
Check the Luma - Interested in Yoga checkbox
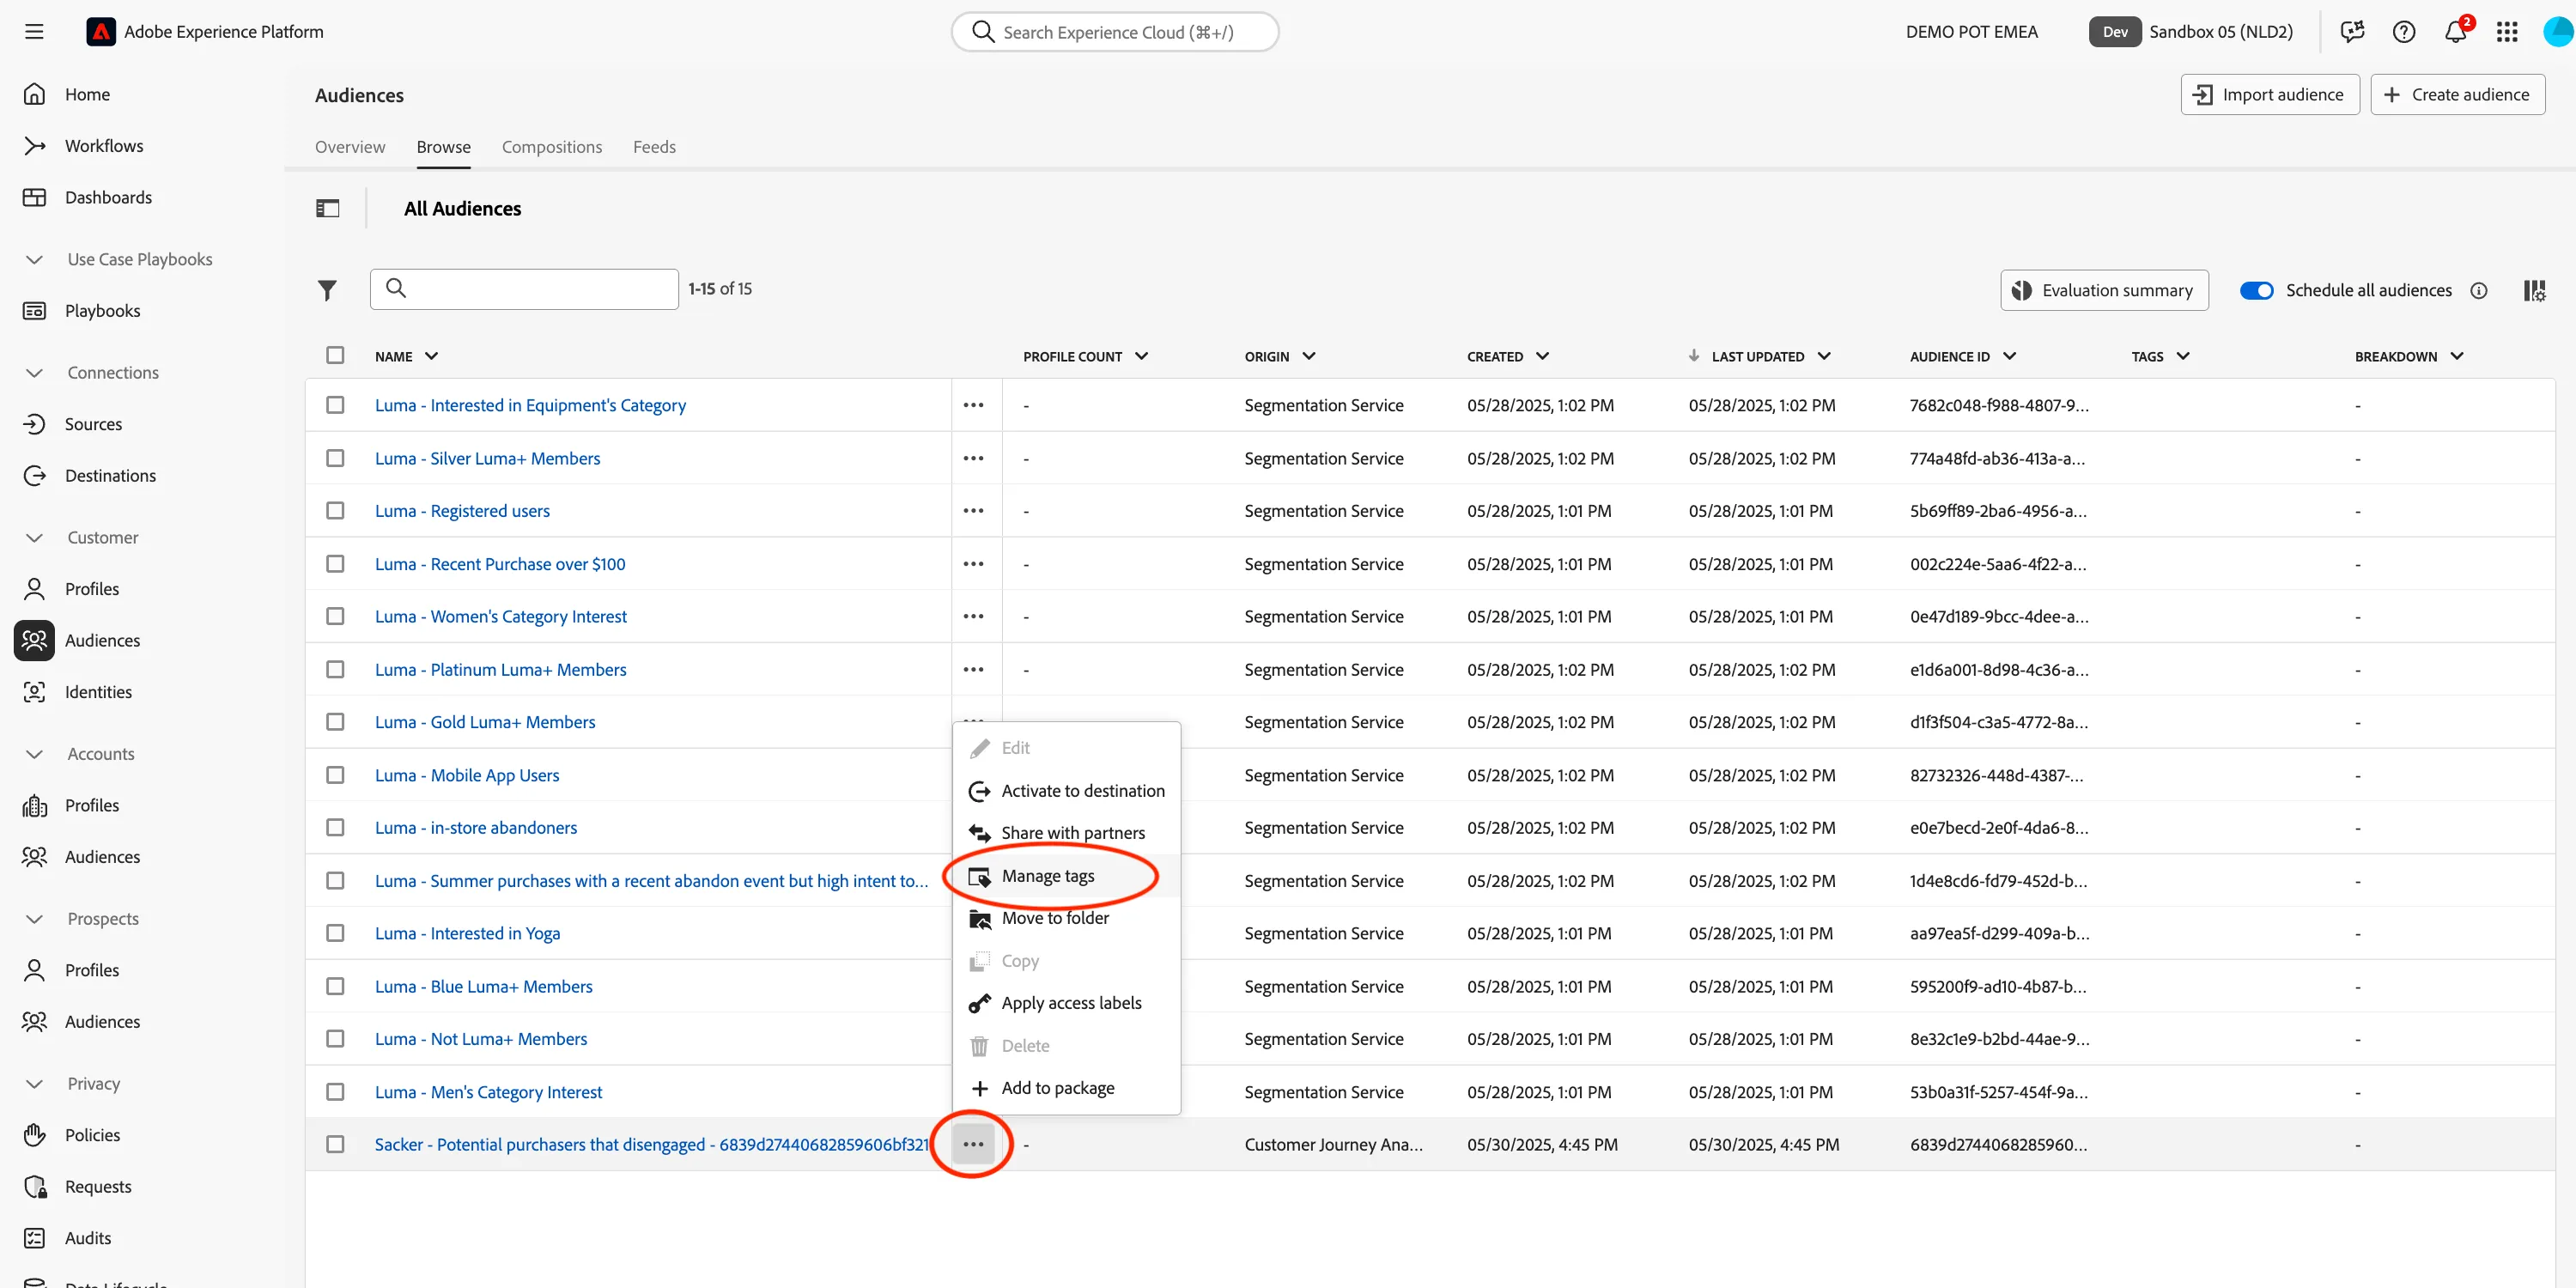tap(335, 933)
